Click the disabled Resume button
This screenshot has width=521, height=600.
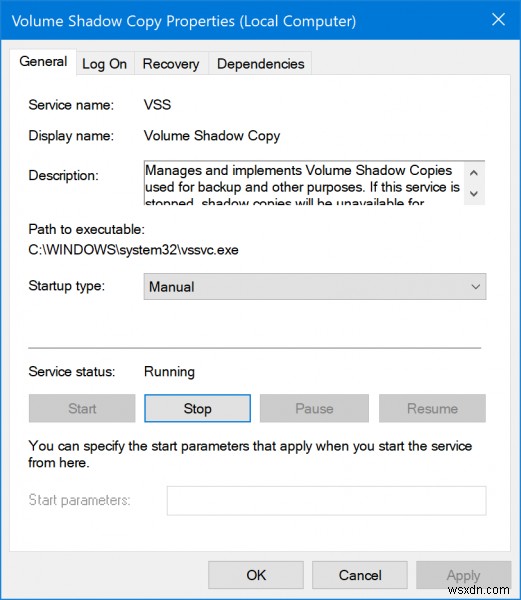coord(432,408)
